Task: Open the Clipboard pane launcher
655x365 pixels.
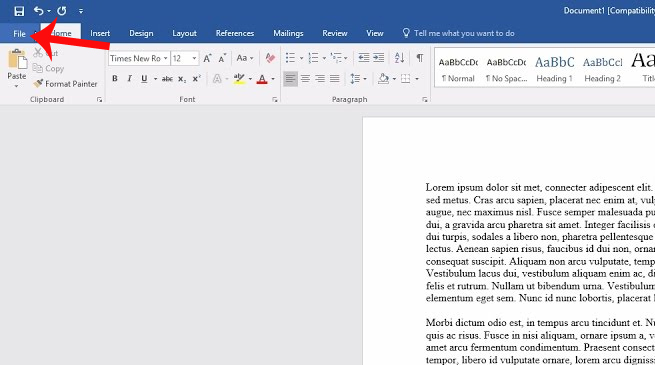Action: [x=99, y=99]
